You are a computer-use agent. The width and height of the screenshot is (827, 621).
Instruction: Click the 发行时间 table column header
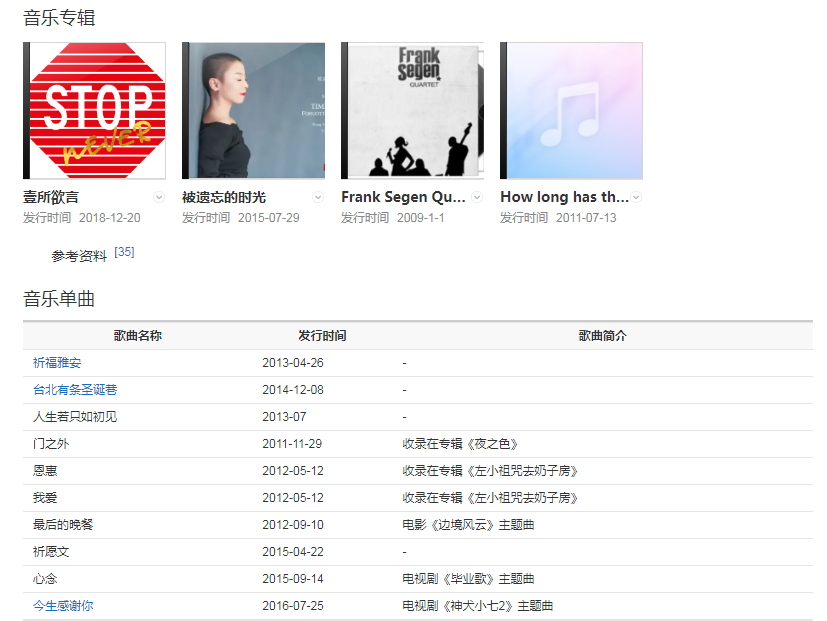point(322,336)
